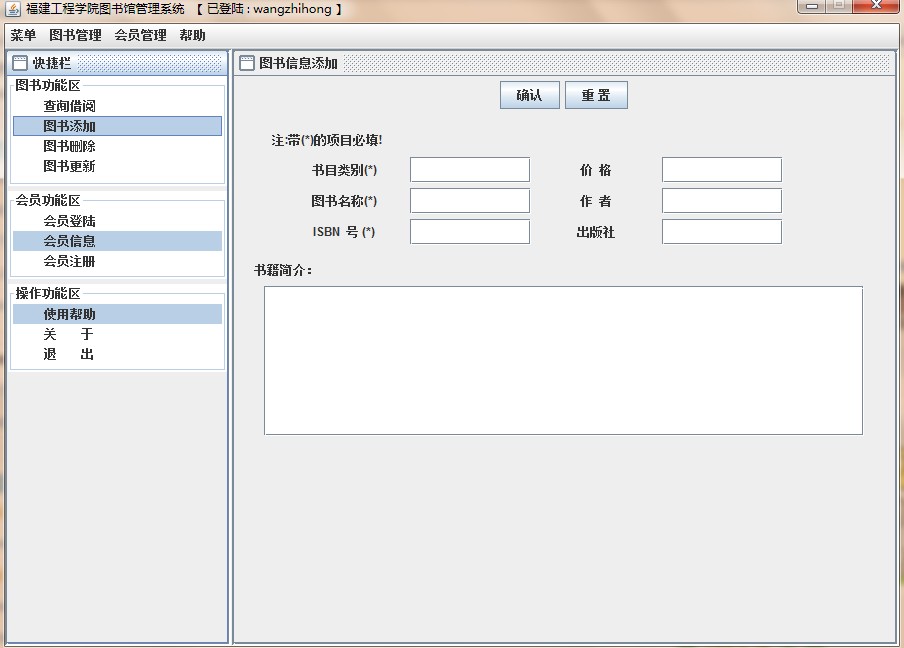
Task: Focus the 书目类别 input field
Action: click(469, 170)
